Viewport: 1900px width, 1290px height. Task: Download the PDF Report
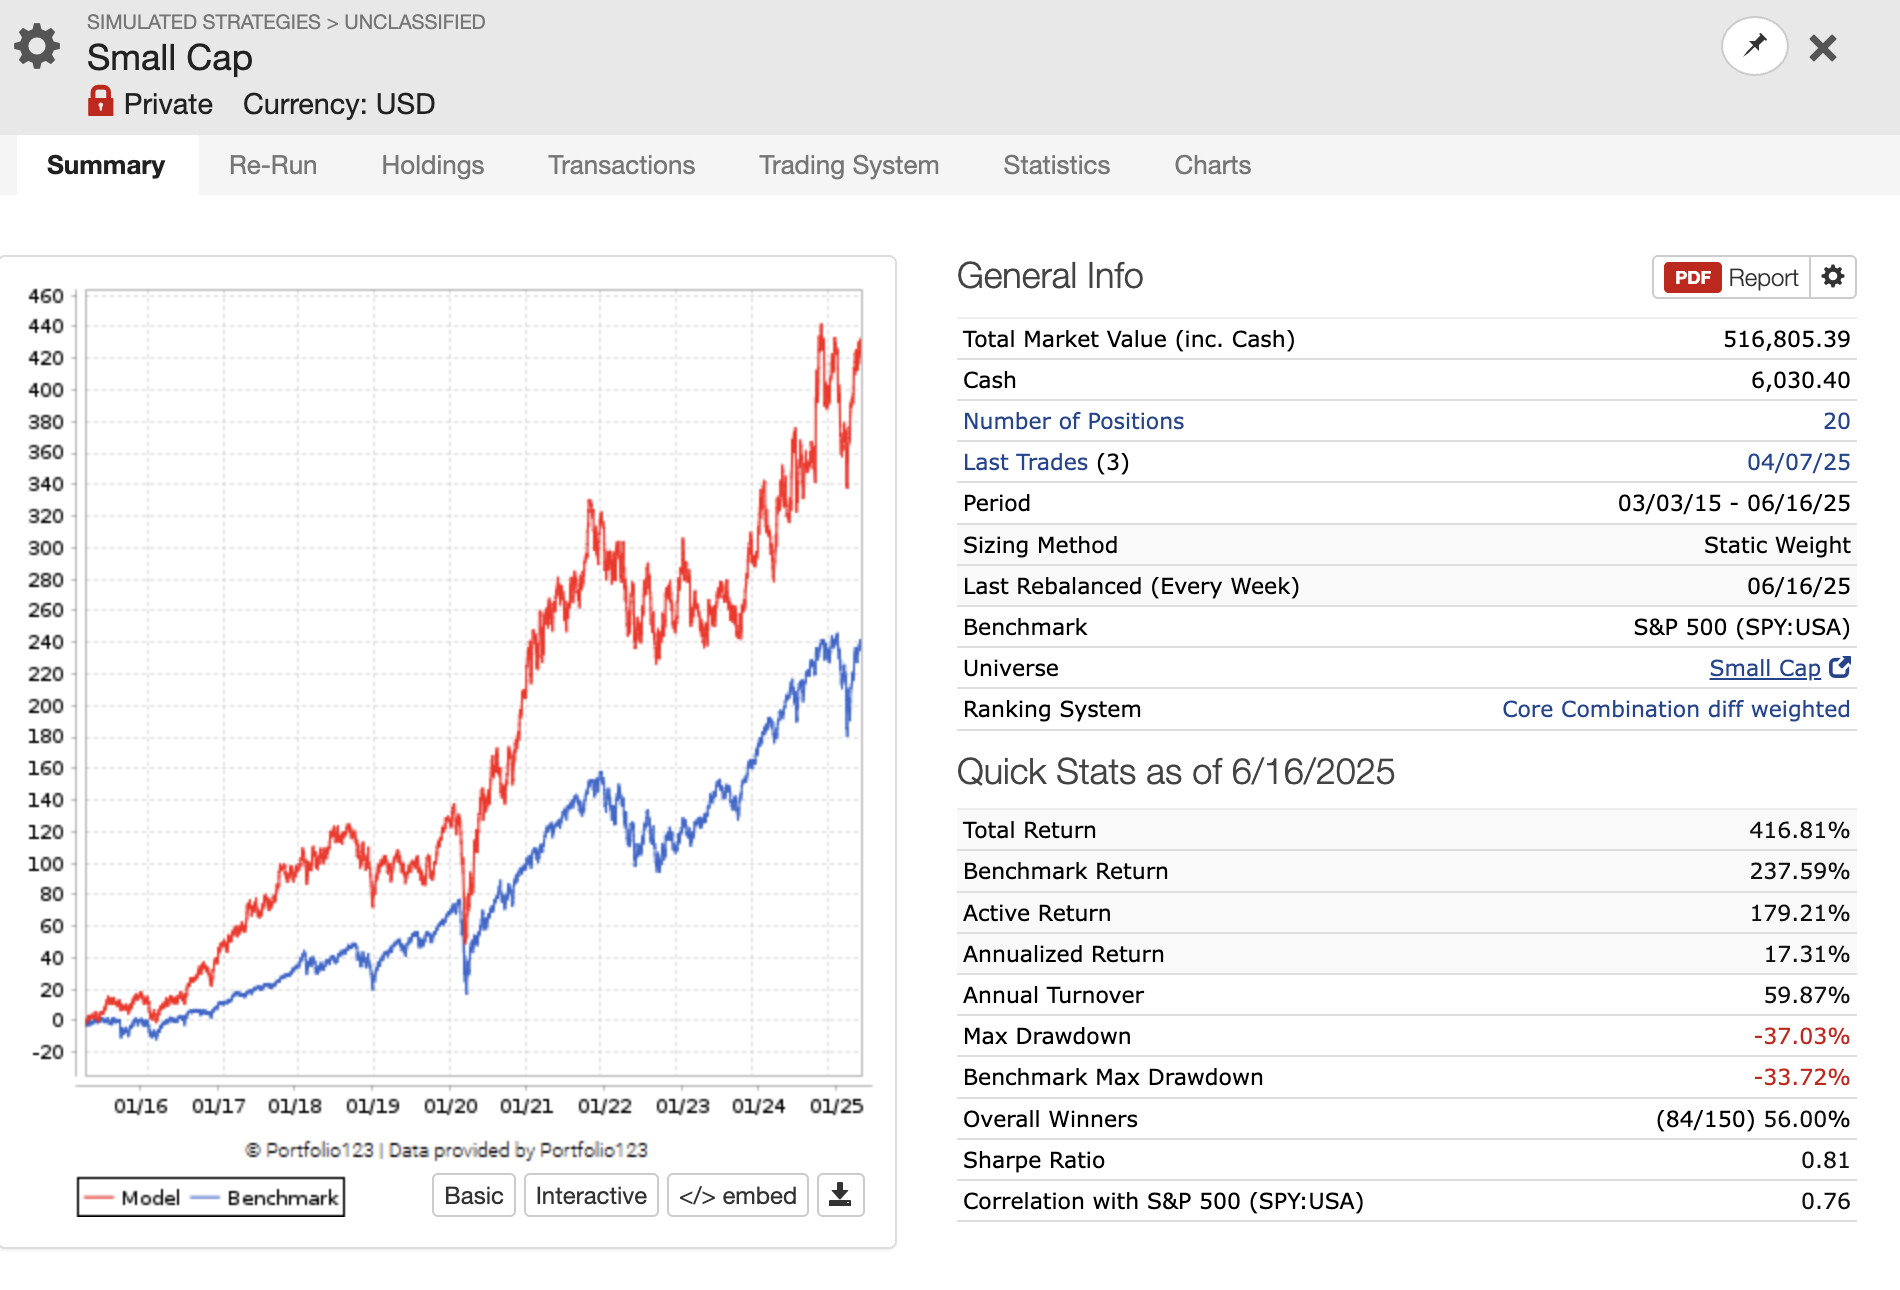[x=1731, y=277]
